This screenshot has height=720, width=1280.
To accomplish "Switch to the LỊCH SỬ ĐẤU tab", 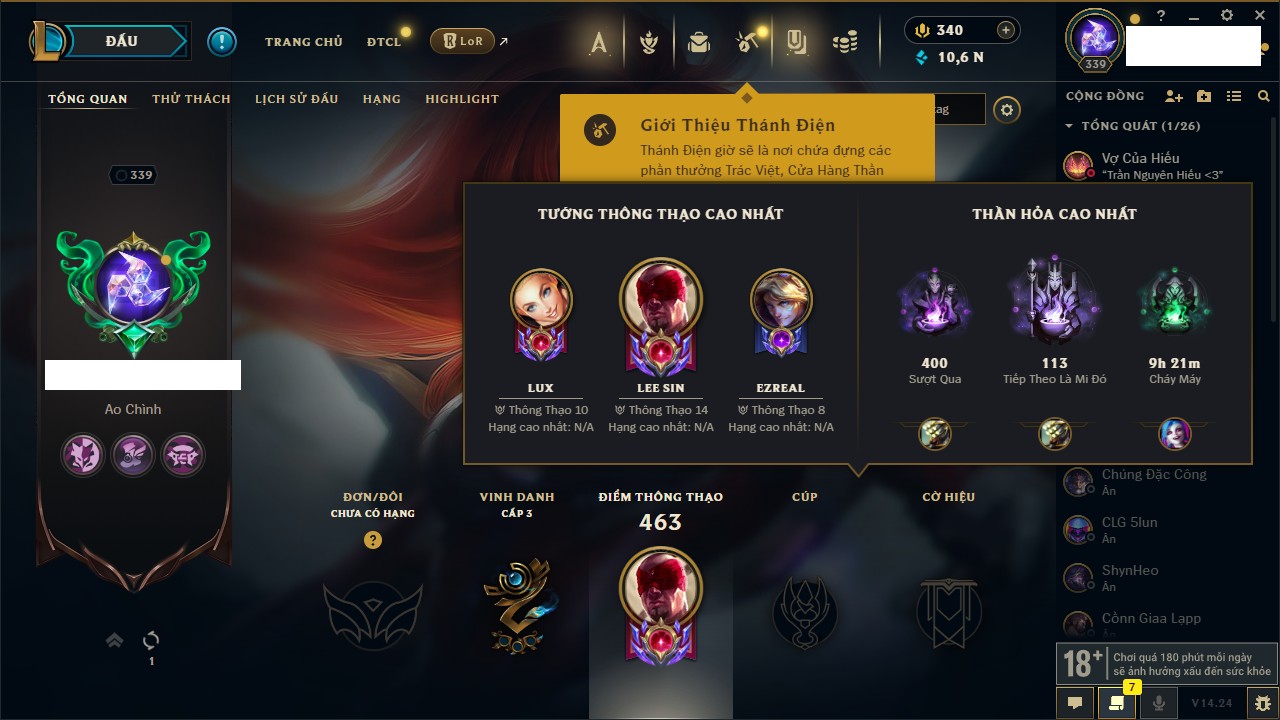I will [296, 99].
